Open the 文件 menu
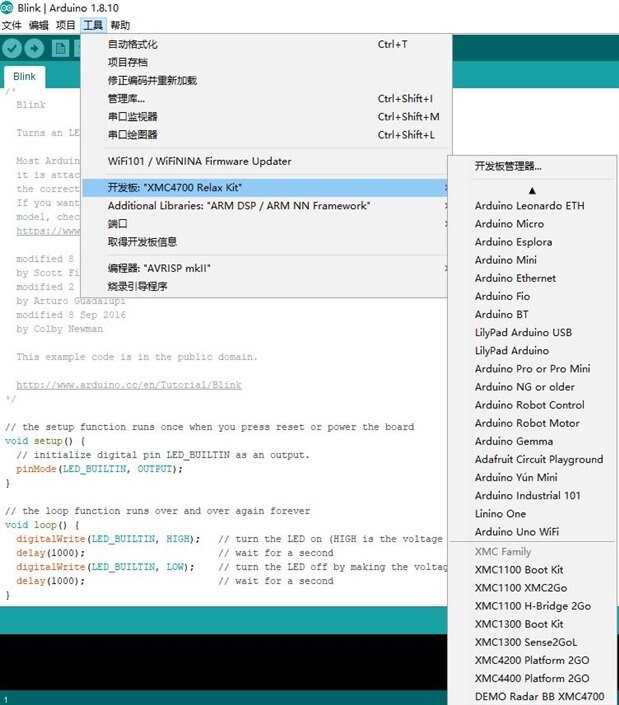619x705 pixels. [x=12, y=25]
